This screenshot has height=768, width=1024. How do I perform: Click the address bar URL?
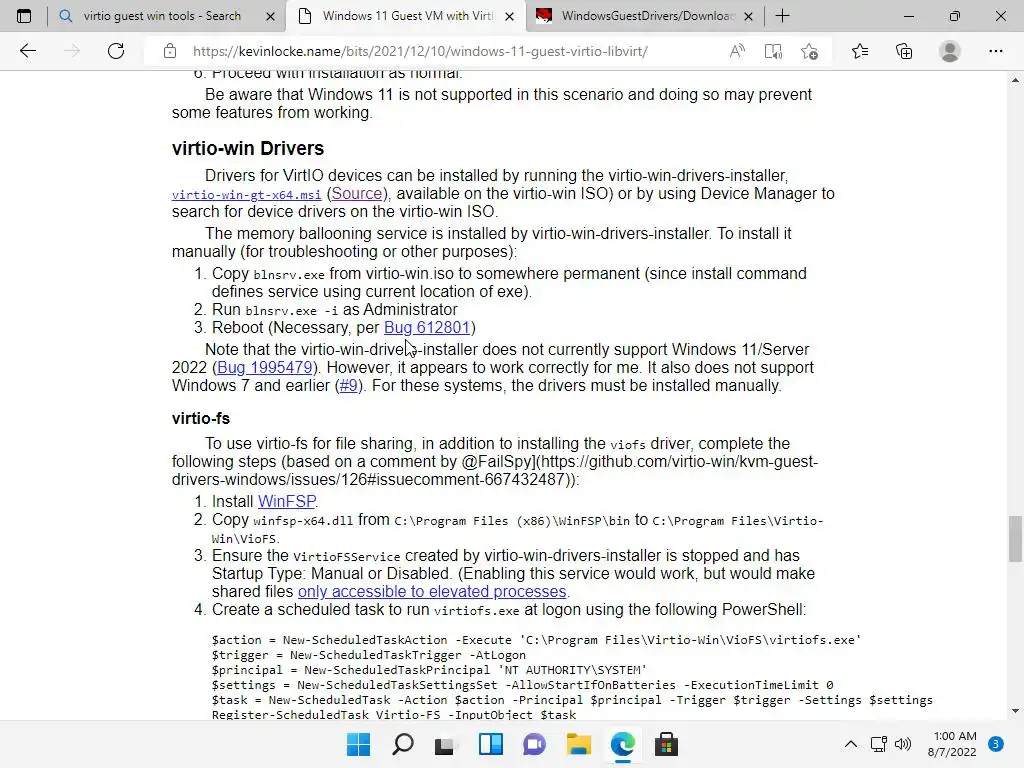(x=420, y=51)
